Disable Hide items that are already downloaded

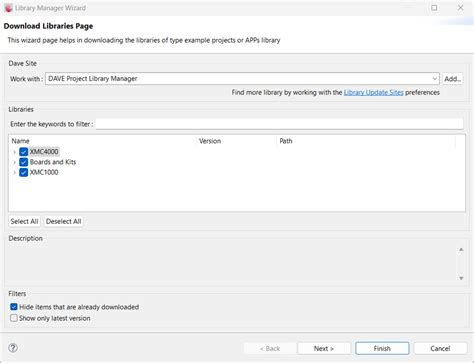pyautogui.click(x=14, y=307)
